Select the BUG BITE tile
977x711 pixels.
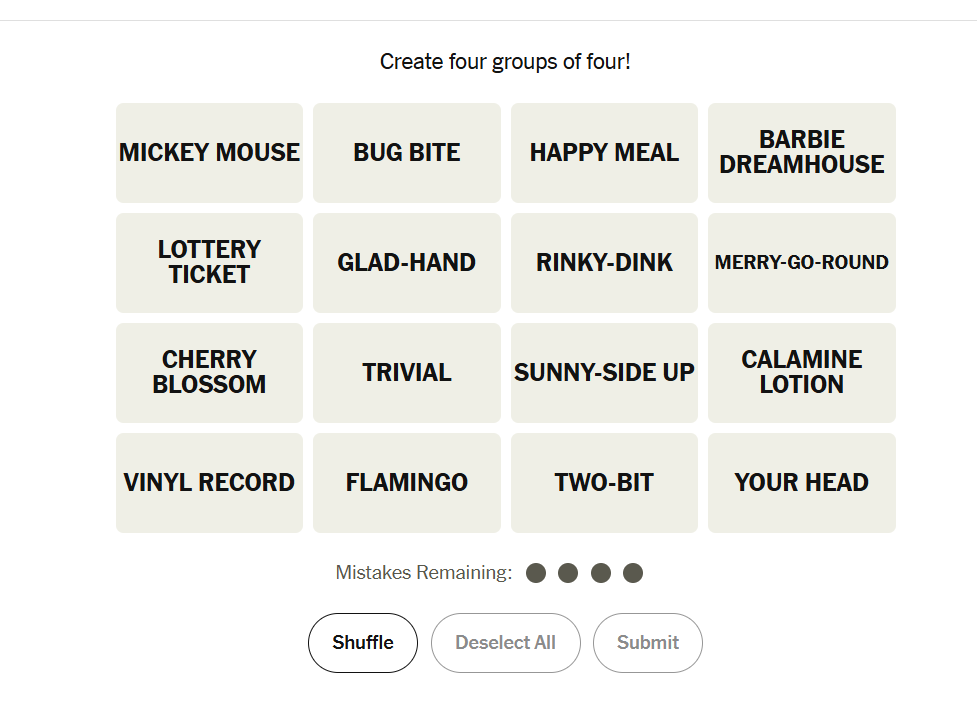click(x=406, y=153)
